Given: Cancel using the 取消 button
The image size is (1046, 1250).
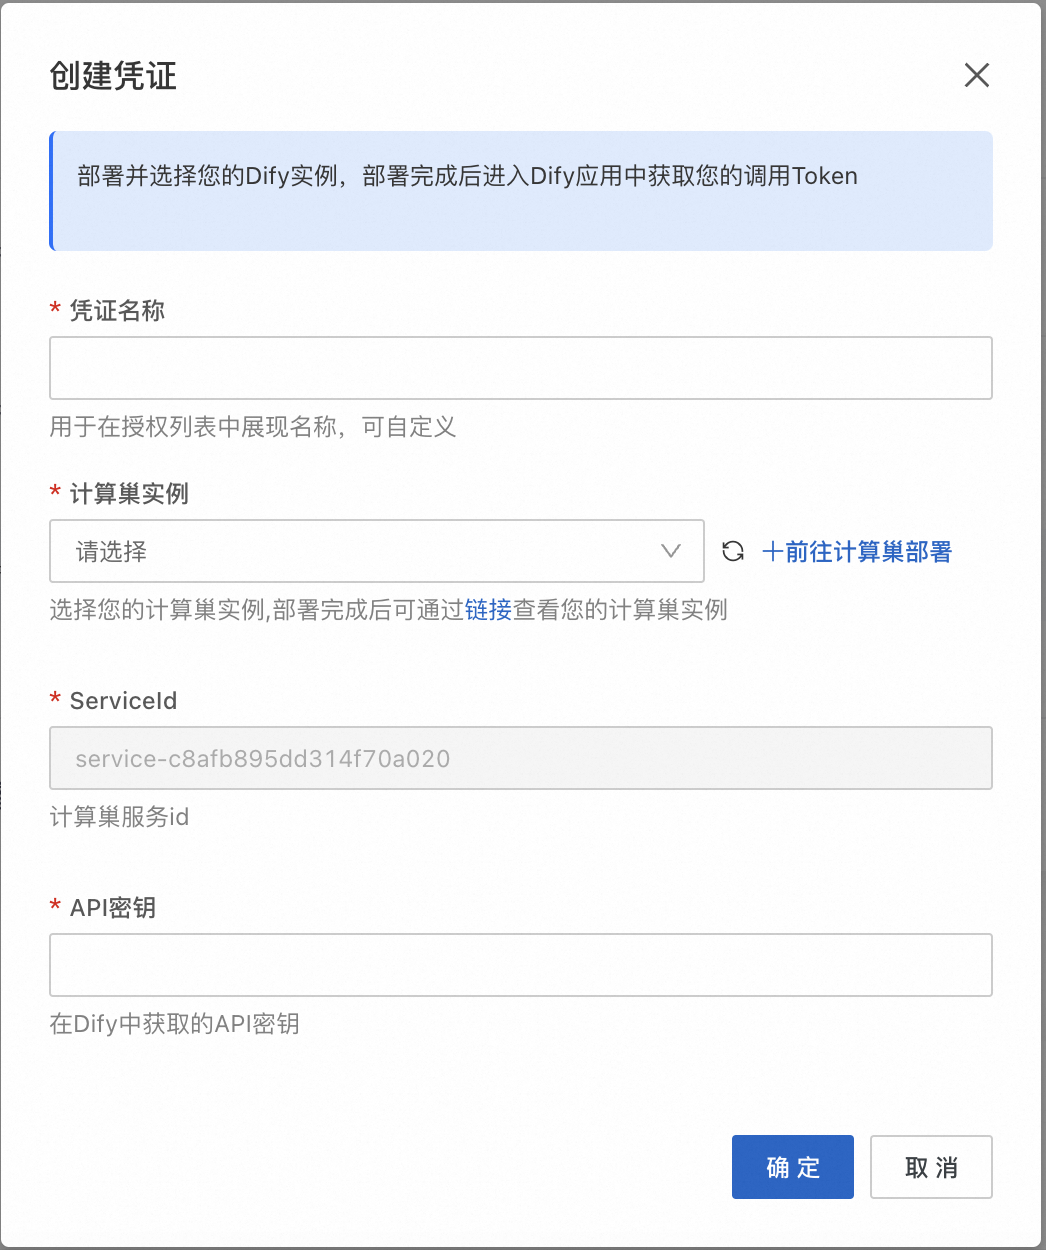Looking at the screenshot, I should pyautogui.click(x=931, y=1167).
